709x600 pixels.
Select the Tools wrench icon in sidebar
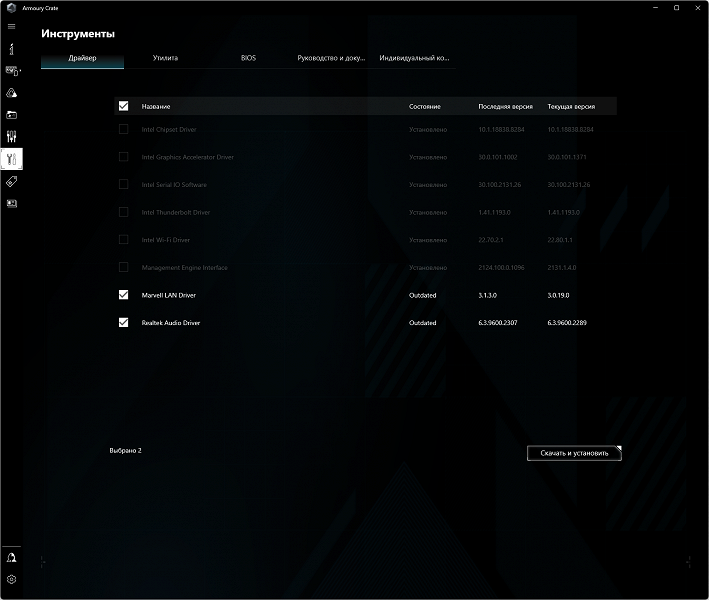(11, 159)
